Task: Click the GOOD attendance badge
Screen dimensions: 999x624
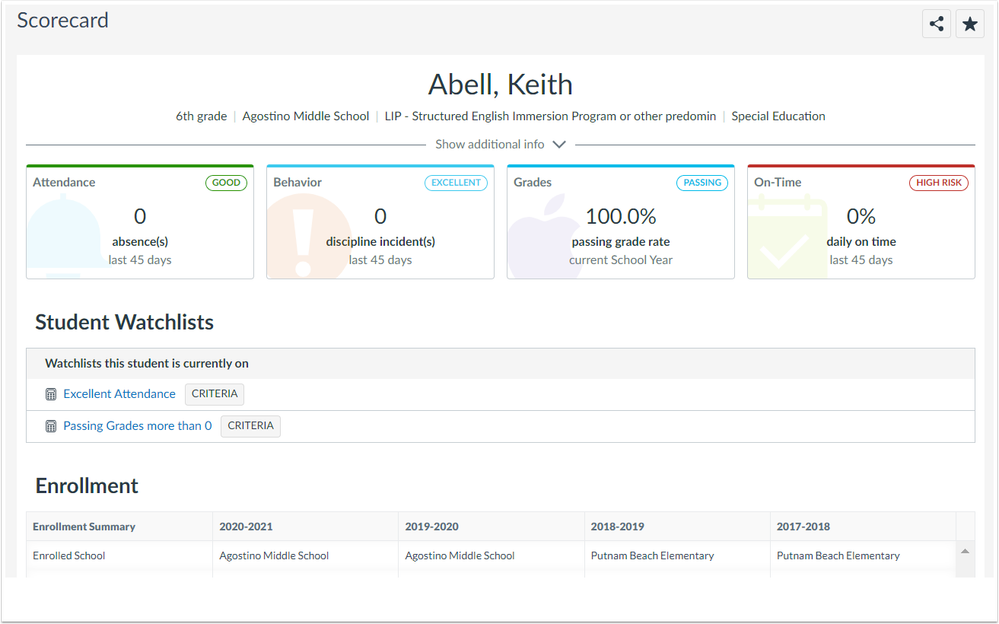Action: (x=226, y=183)
